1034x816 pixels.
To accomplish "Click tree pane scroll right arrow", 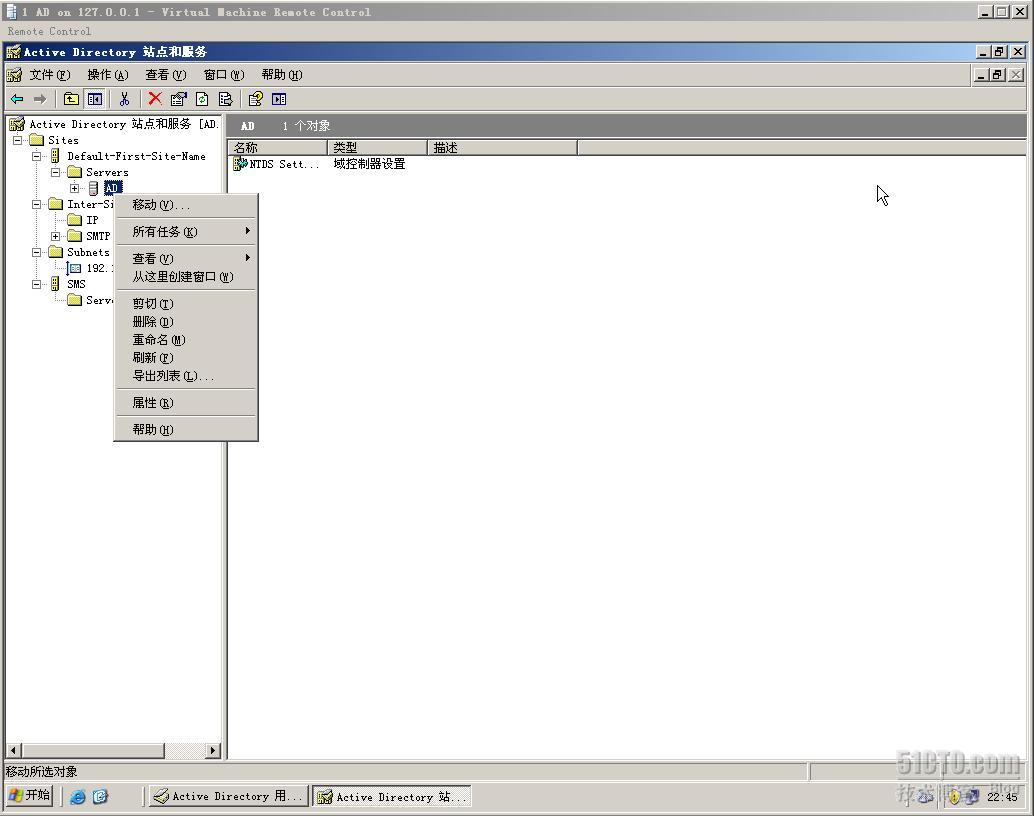I will [212, 751].
